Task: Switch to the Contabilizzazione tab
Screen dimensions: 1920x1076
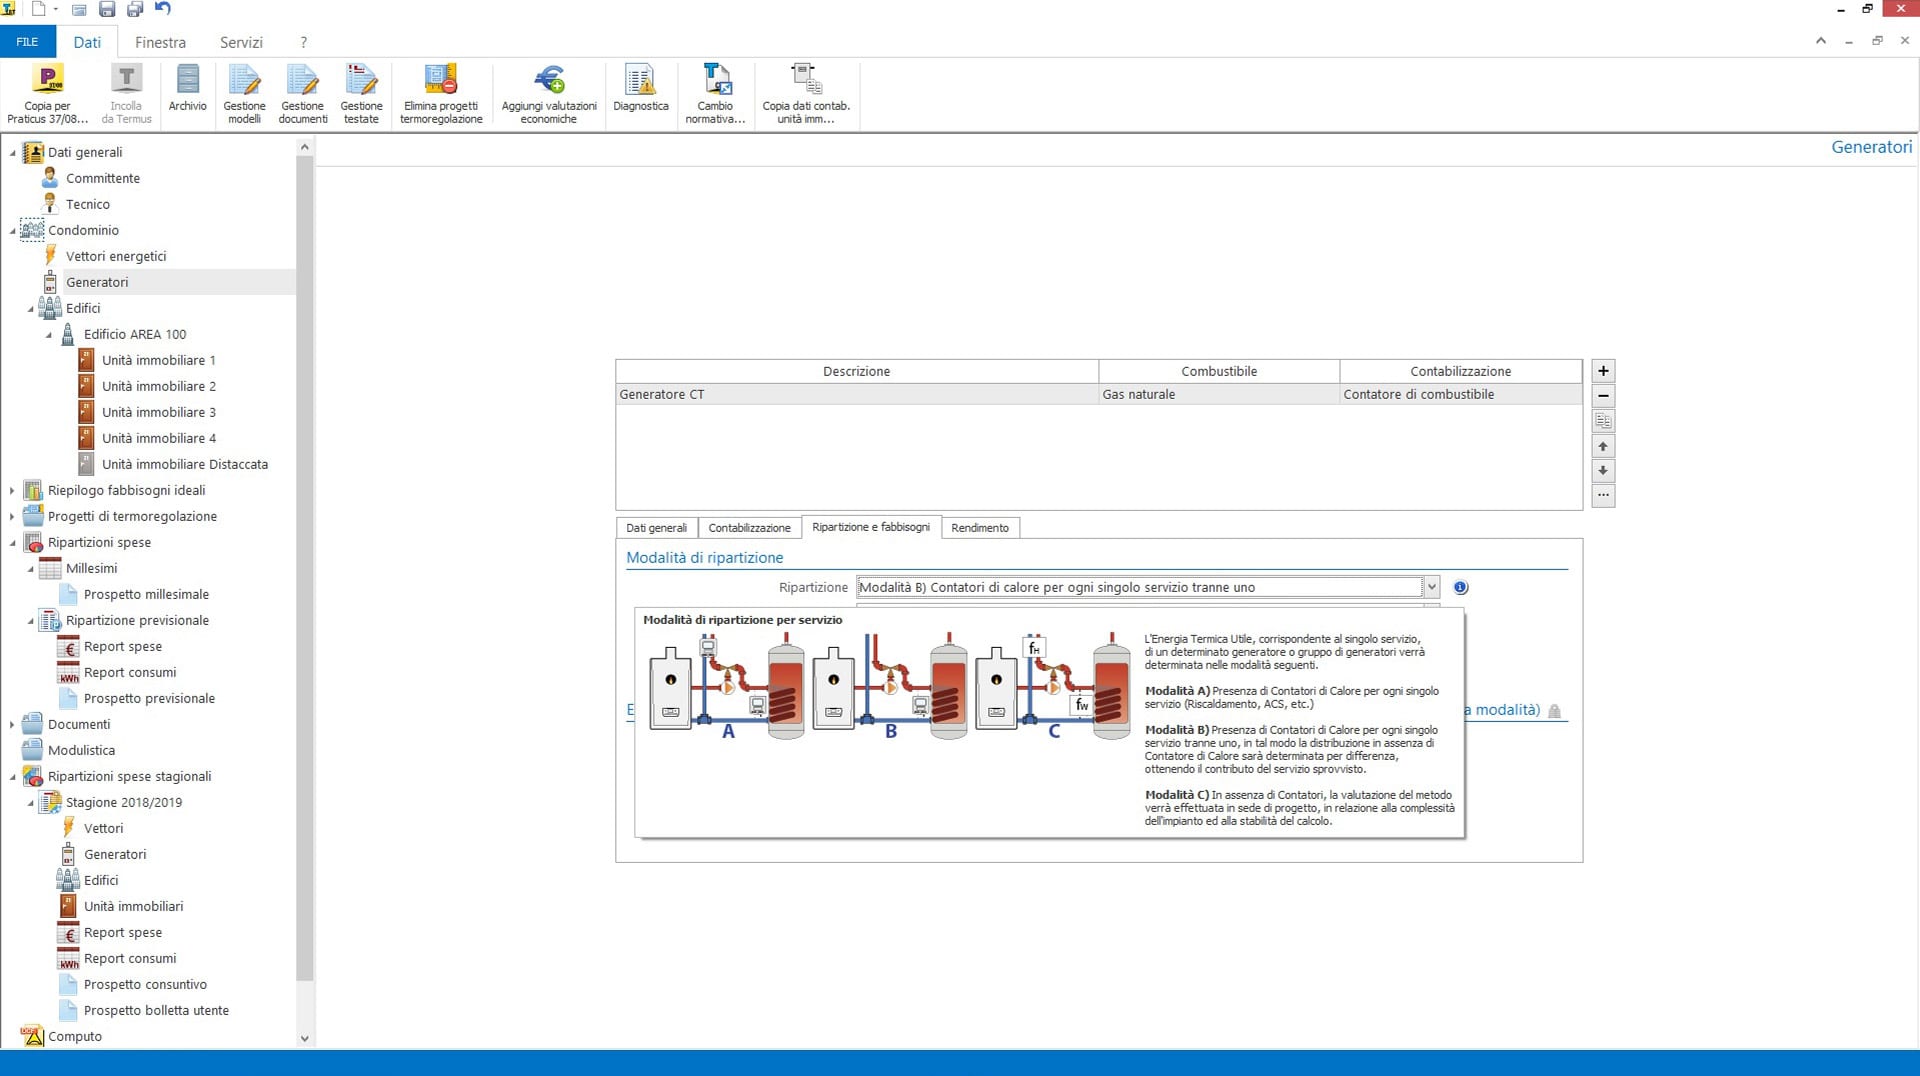Action: (x=749, y=528)
